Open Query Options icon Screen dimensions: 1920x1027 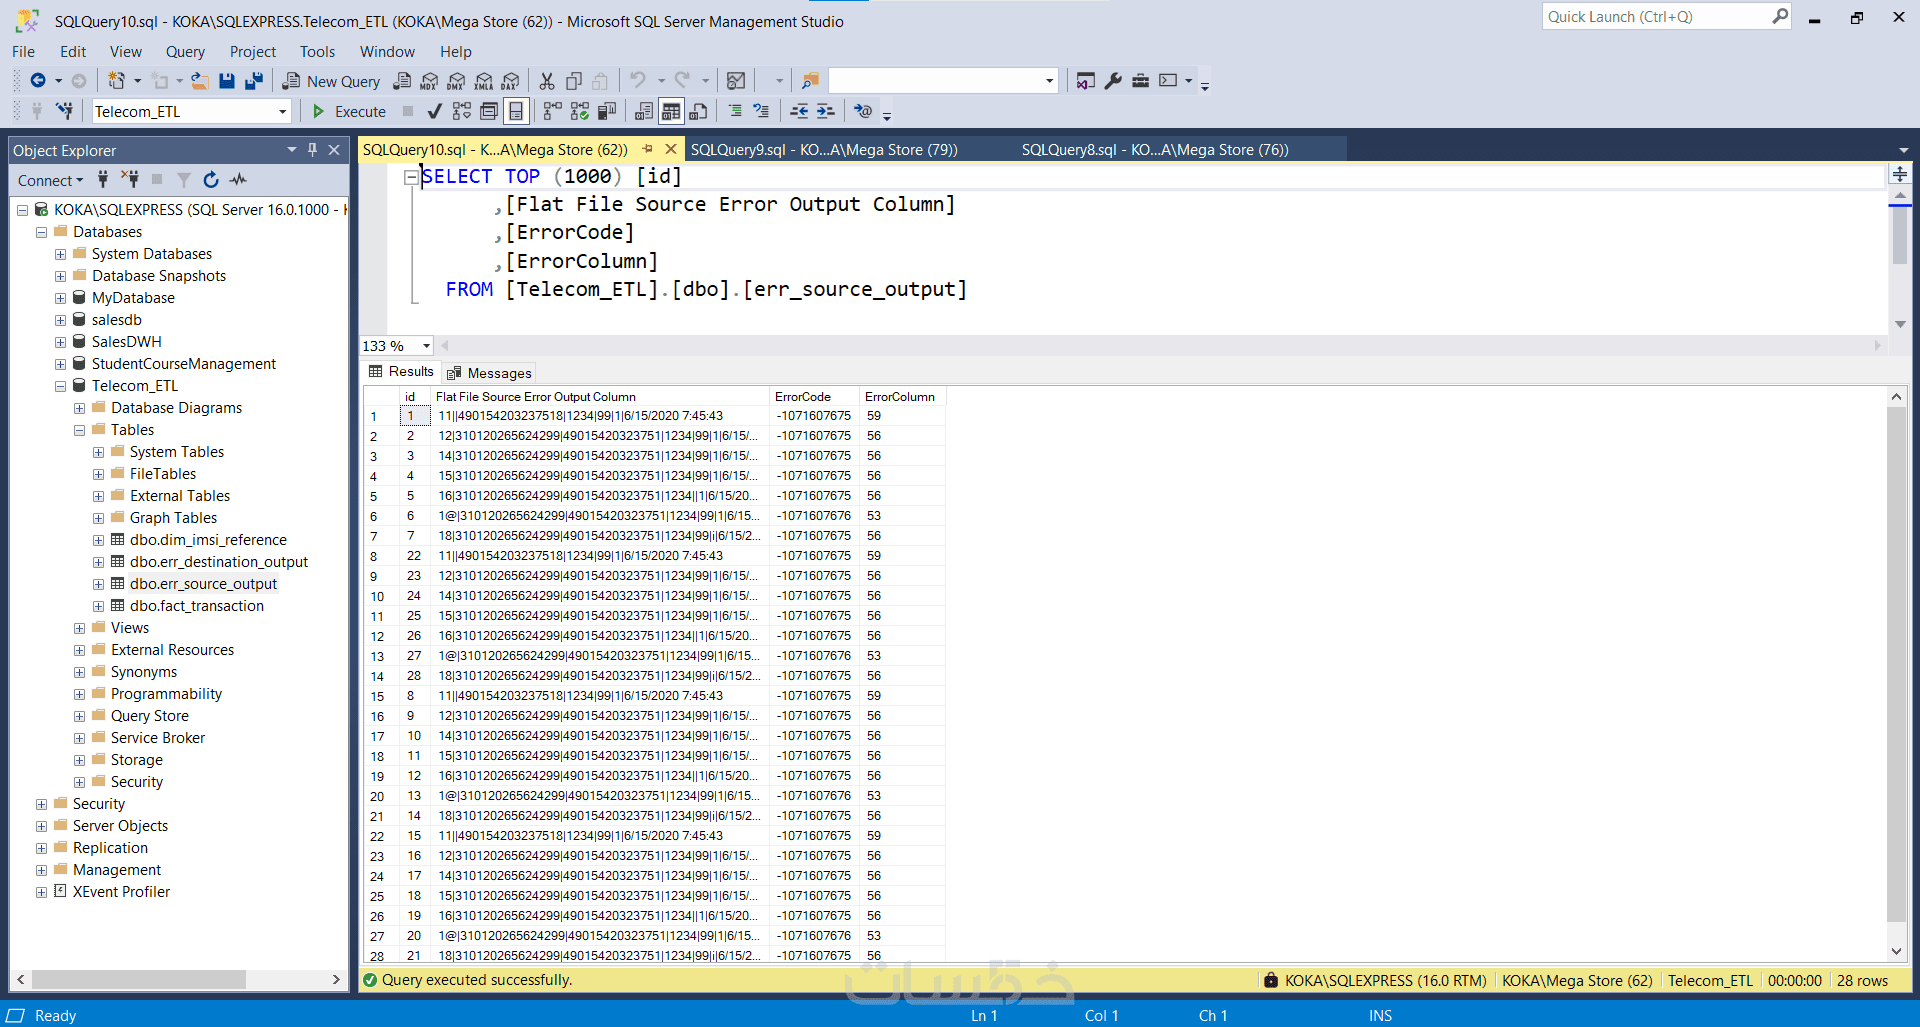tap(489, 111)
